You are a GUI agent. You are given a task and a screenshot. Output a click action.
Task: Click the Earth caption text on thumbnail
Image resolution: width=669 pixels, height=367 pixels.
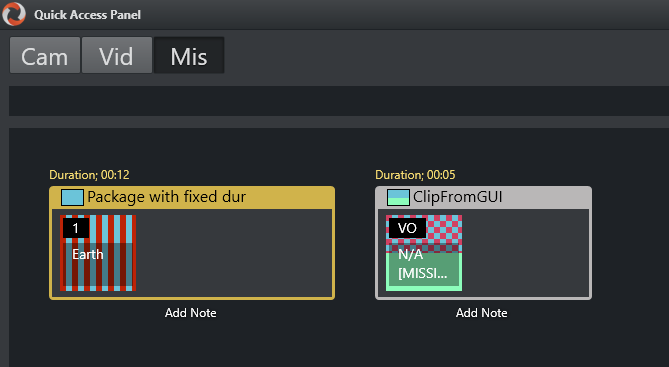pyautogui.click(x=87, y=254)
